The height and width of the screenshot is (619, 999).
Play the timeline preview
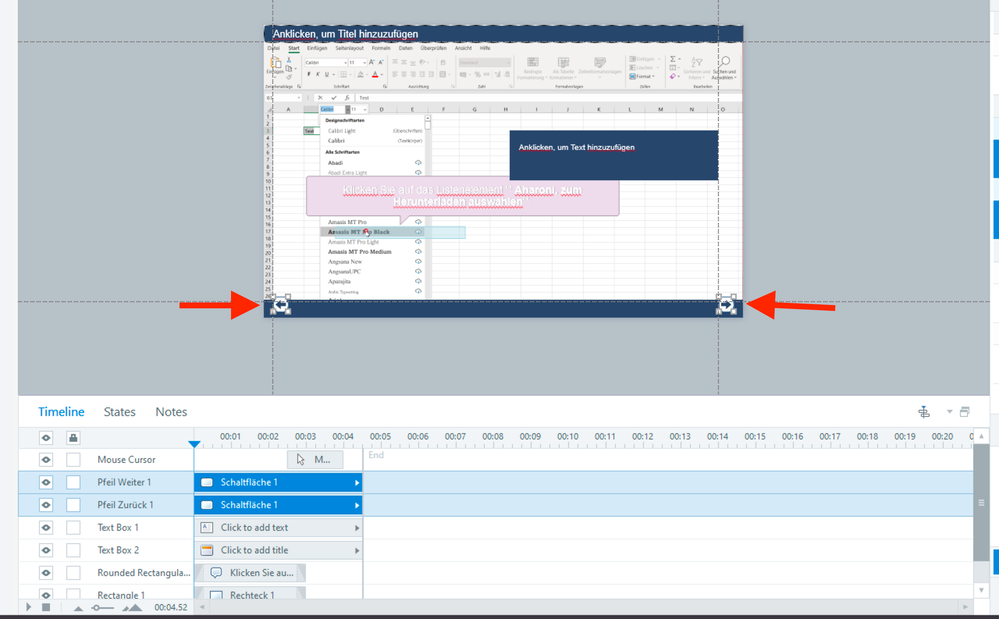(29, 608)
